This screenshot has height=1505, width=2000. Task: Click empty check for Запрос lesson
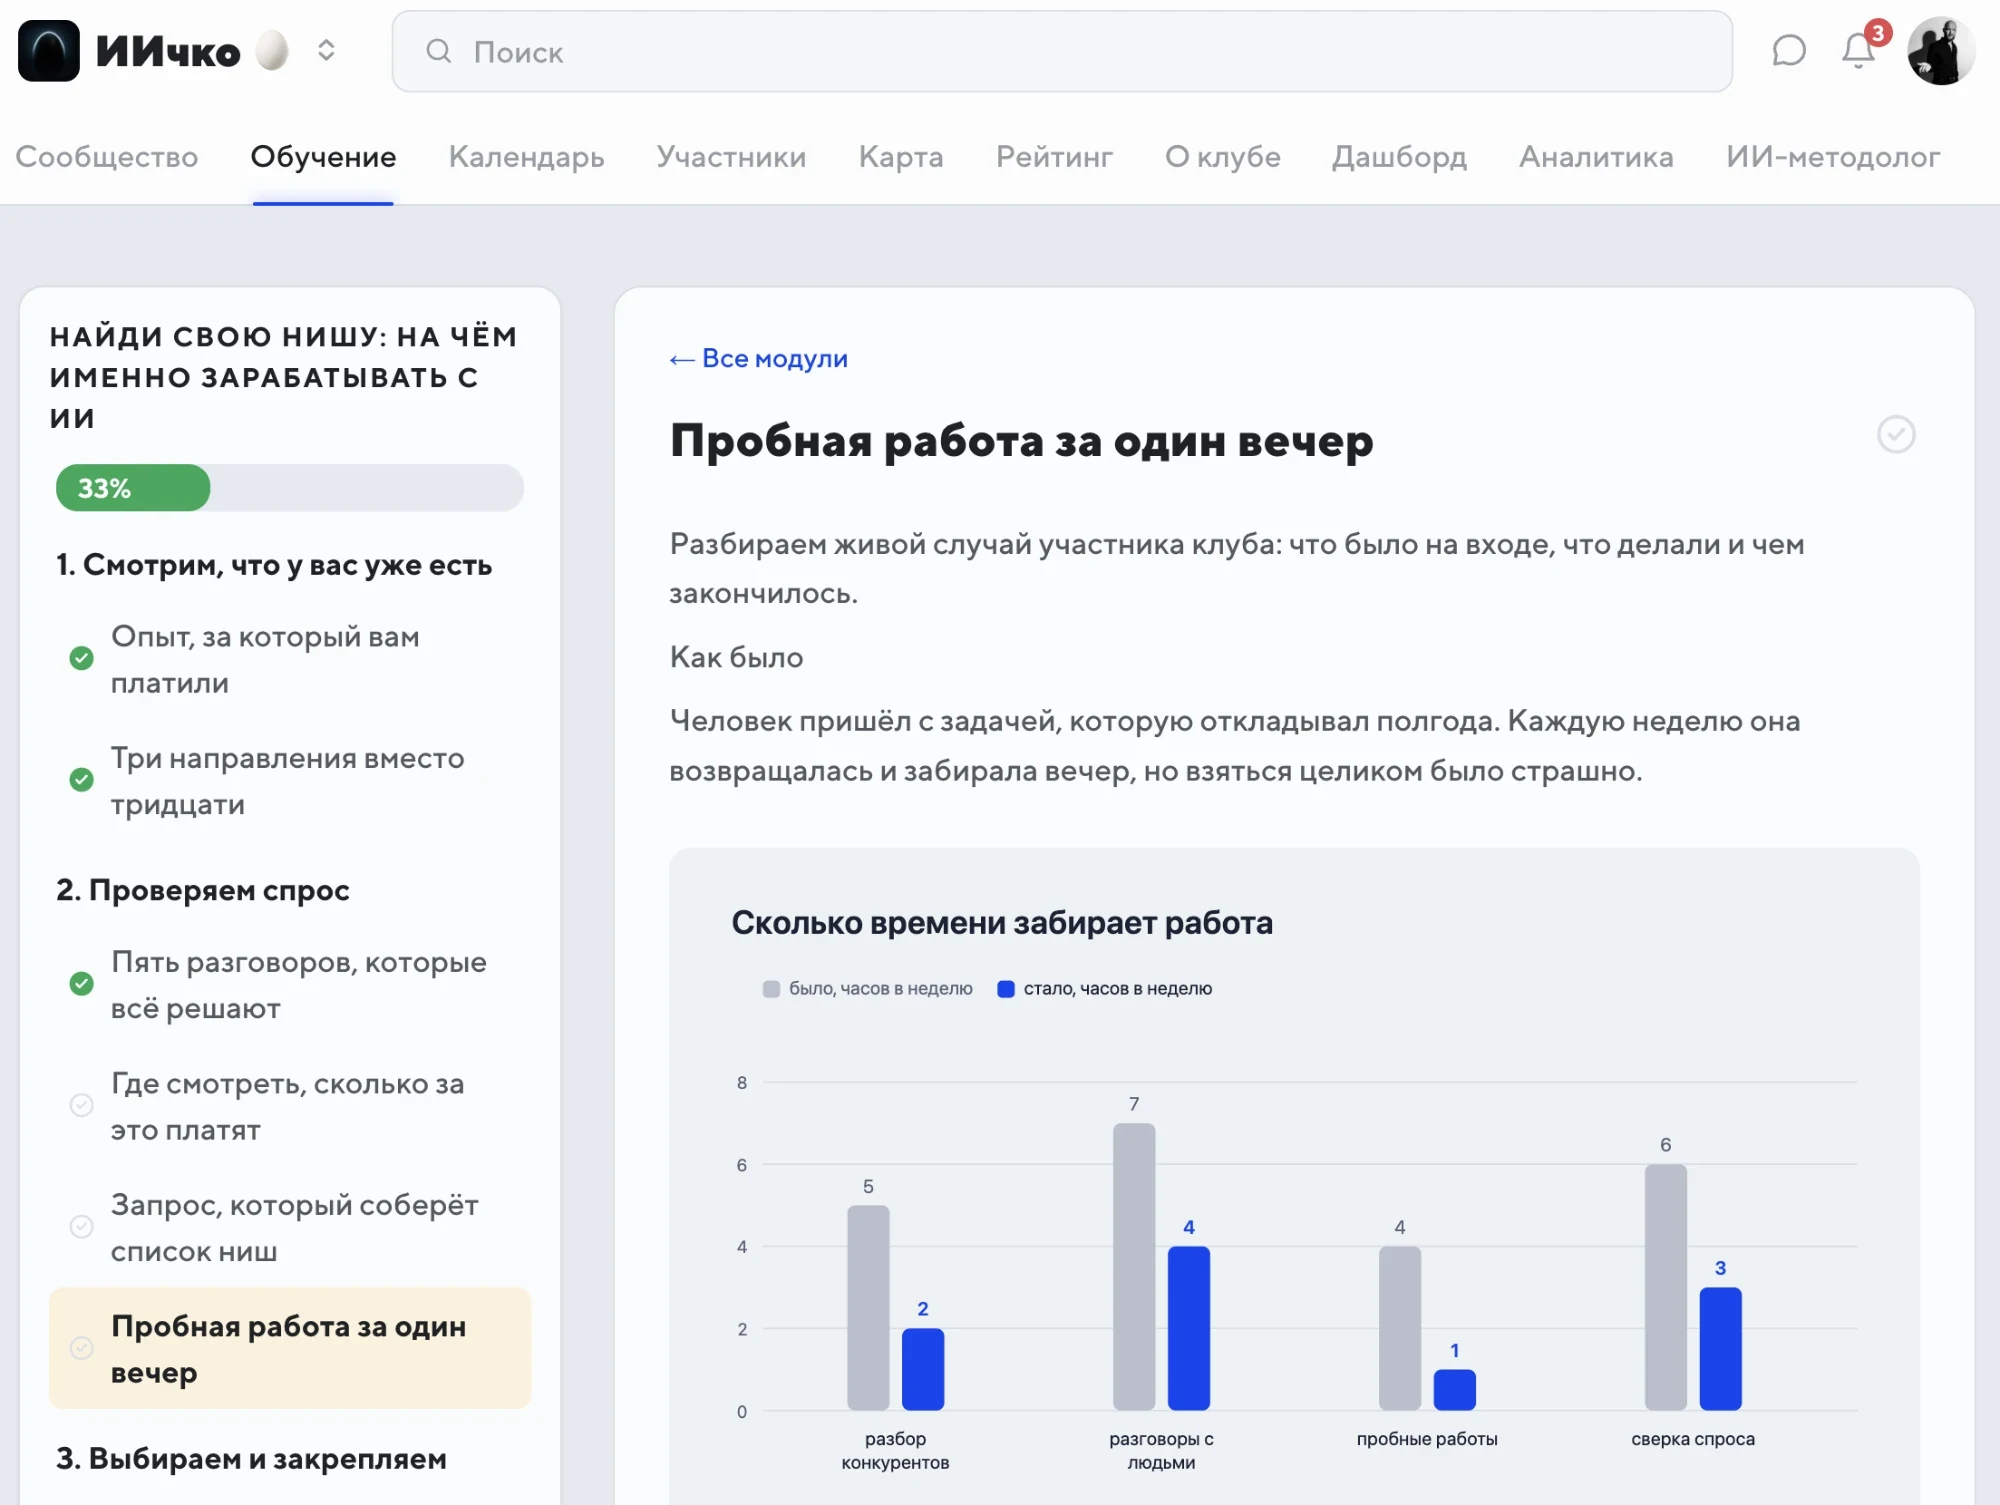click(x=82, y=1226)
